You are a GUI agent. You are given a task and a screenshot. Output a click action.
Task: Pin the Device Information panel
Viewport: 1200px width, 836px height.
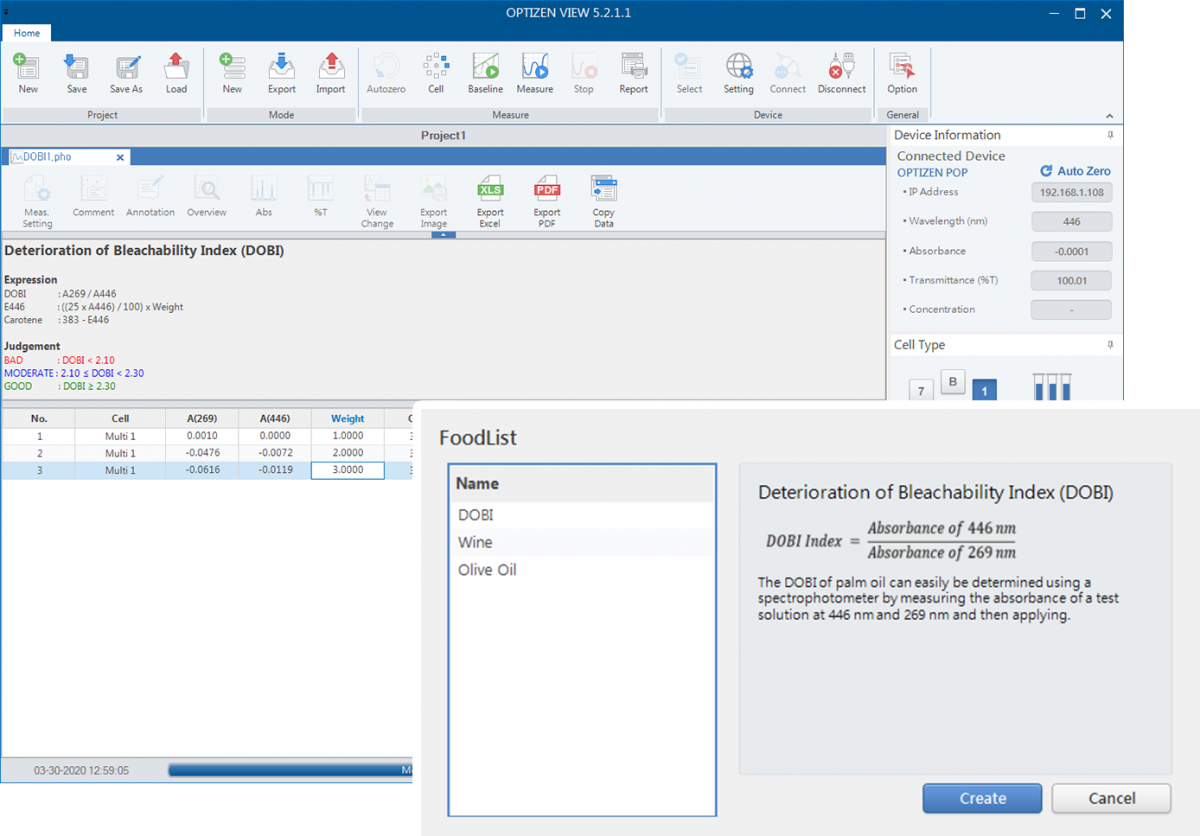click(x=1110, y=135)
